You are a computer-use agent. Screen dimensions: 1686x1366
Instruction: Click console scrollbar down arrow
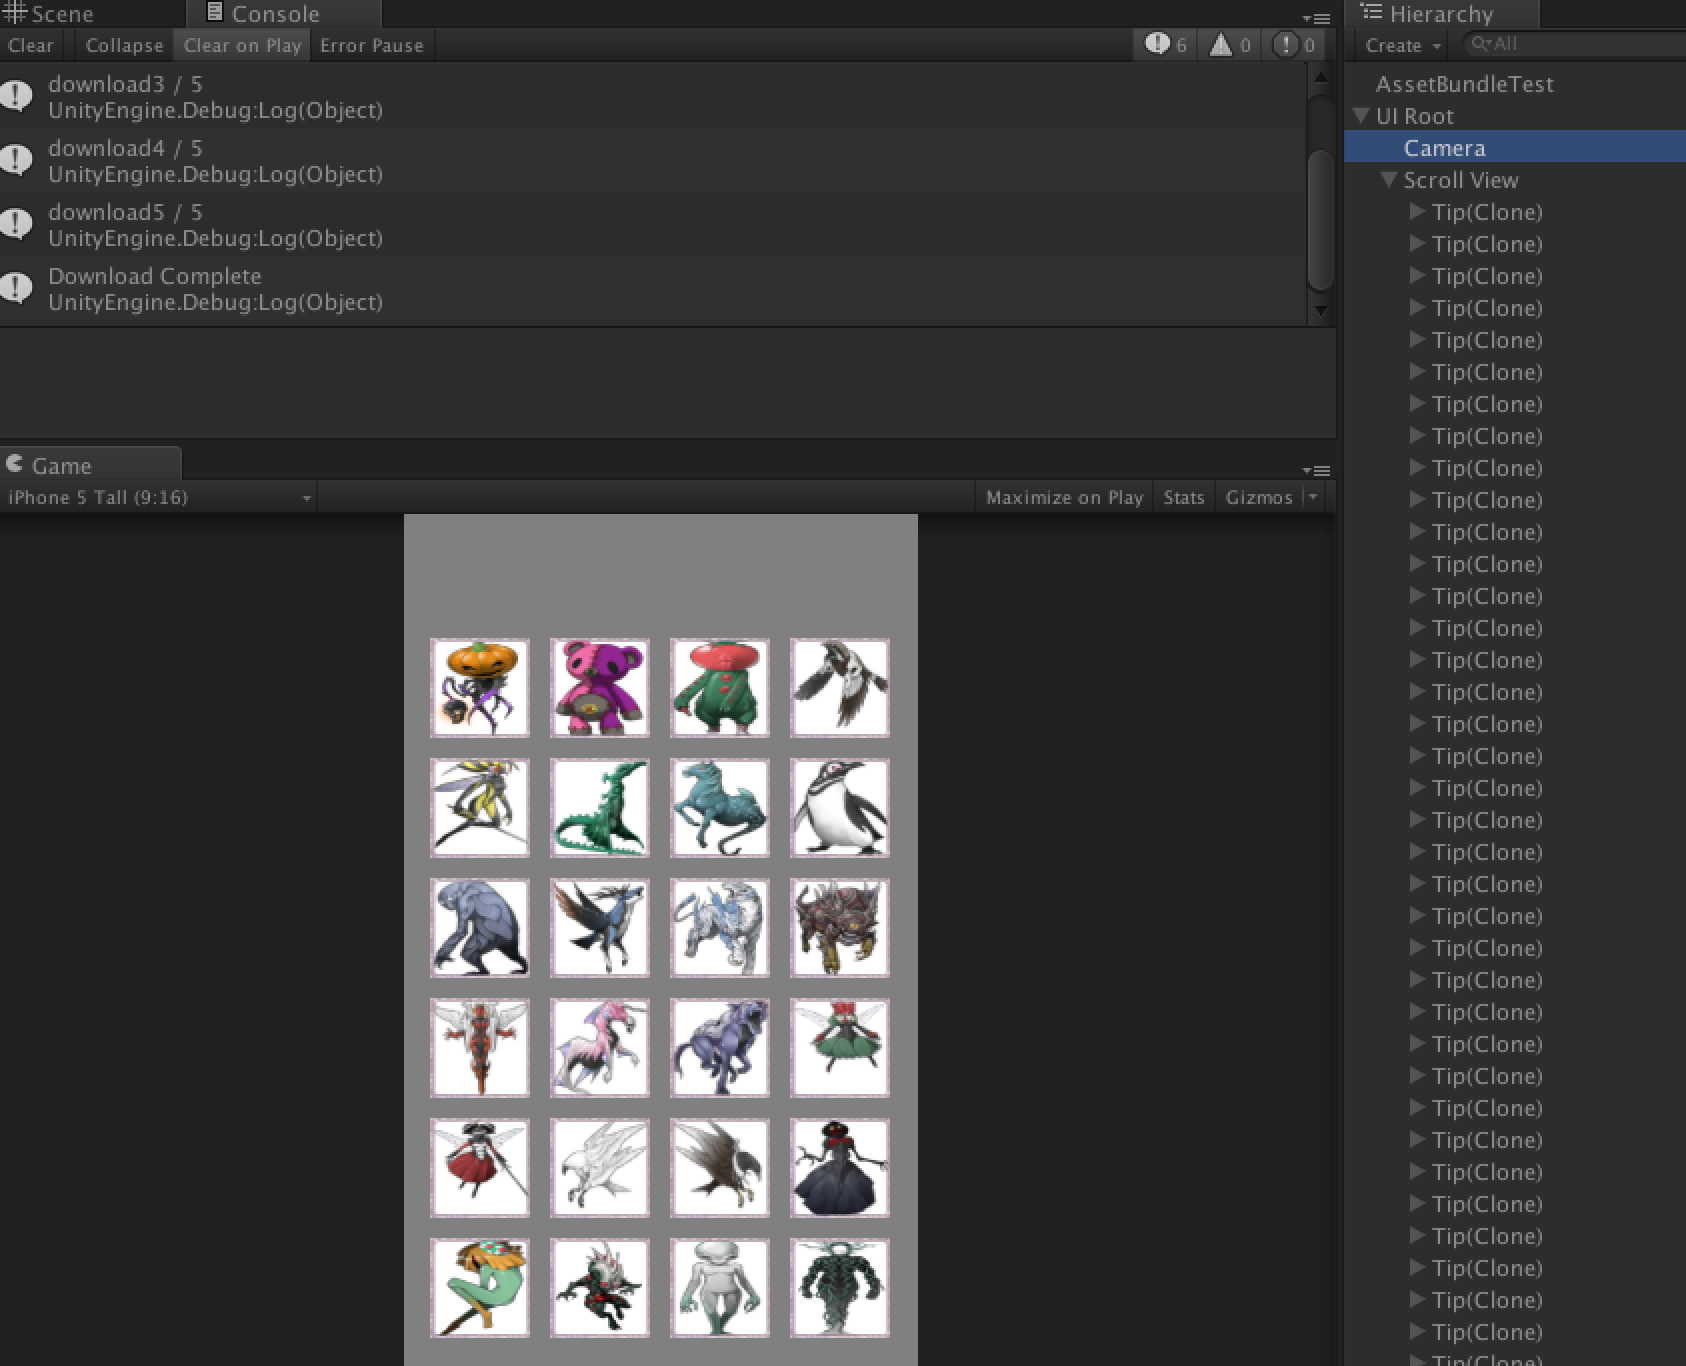pyautogui.click(x=1320, y=311)
